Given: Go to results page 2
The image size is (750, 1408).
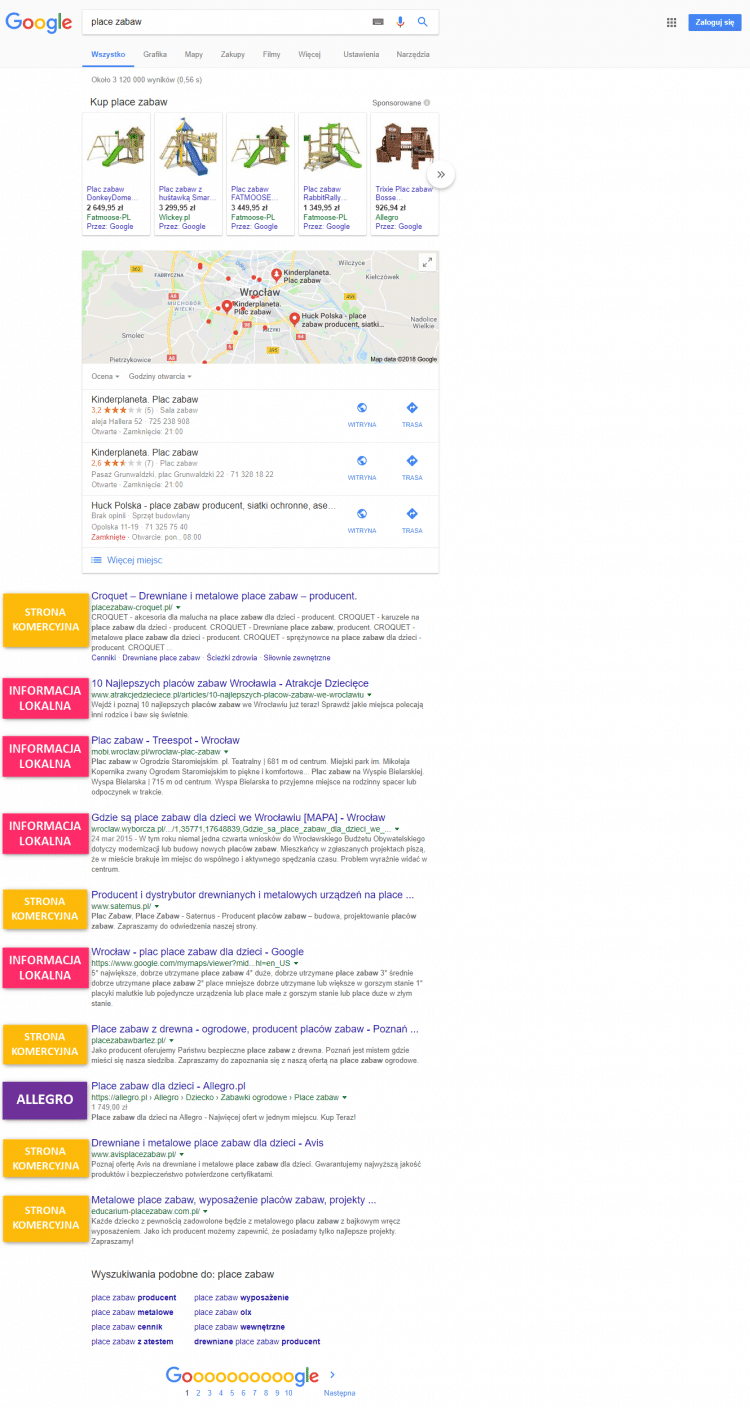Looking at the screenshot, I should pos(197,1392).
